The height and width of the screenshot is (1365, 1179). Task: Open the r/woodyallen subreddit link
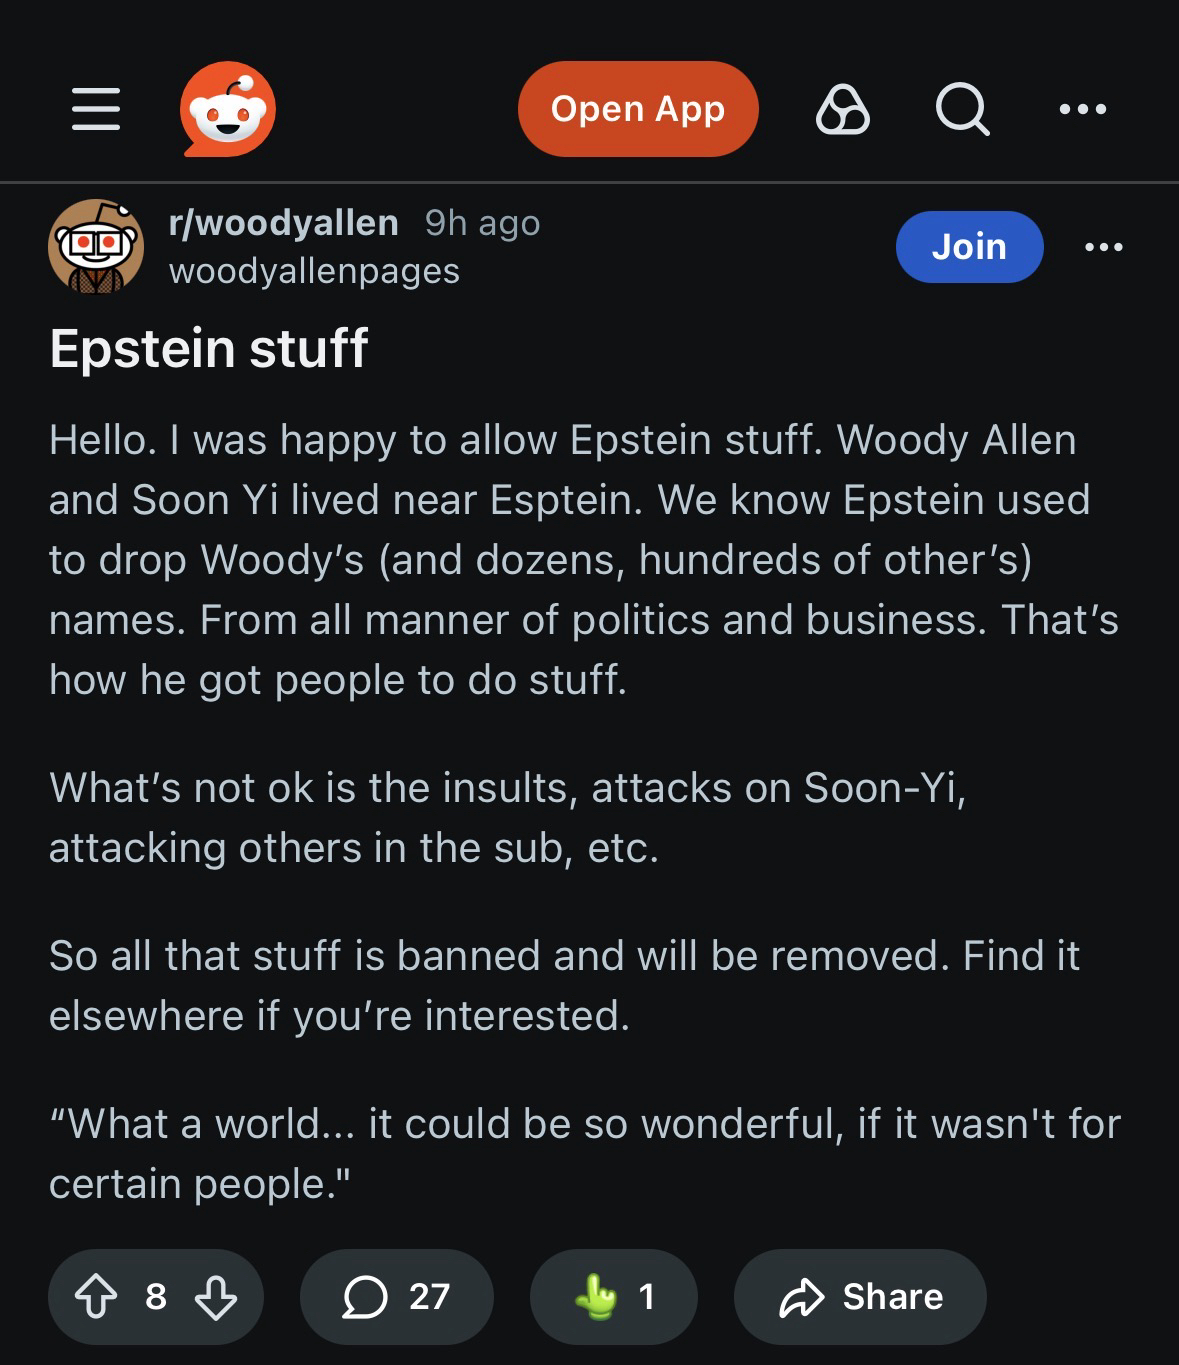pos(284,222)
